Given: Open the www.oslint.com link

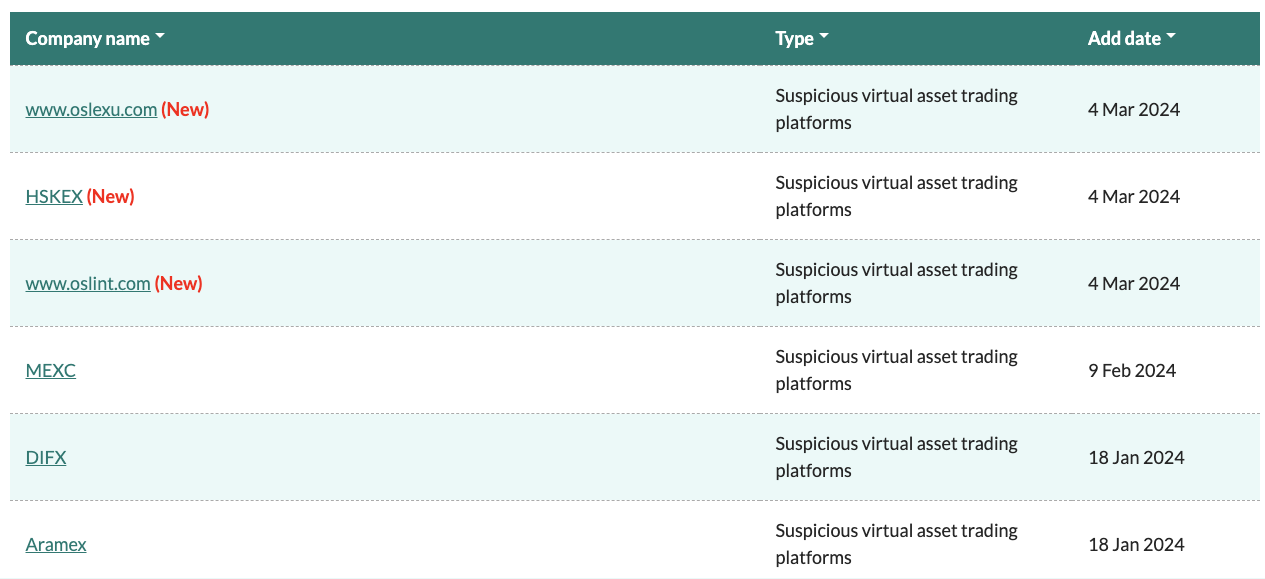Looking at the screenshot, I should pyautogui.click(x=88, y=284).
